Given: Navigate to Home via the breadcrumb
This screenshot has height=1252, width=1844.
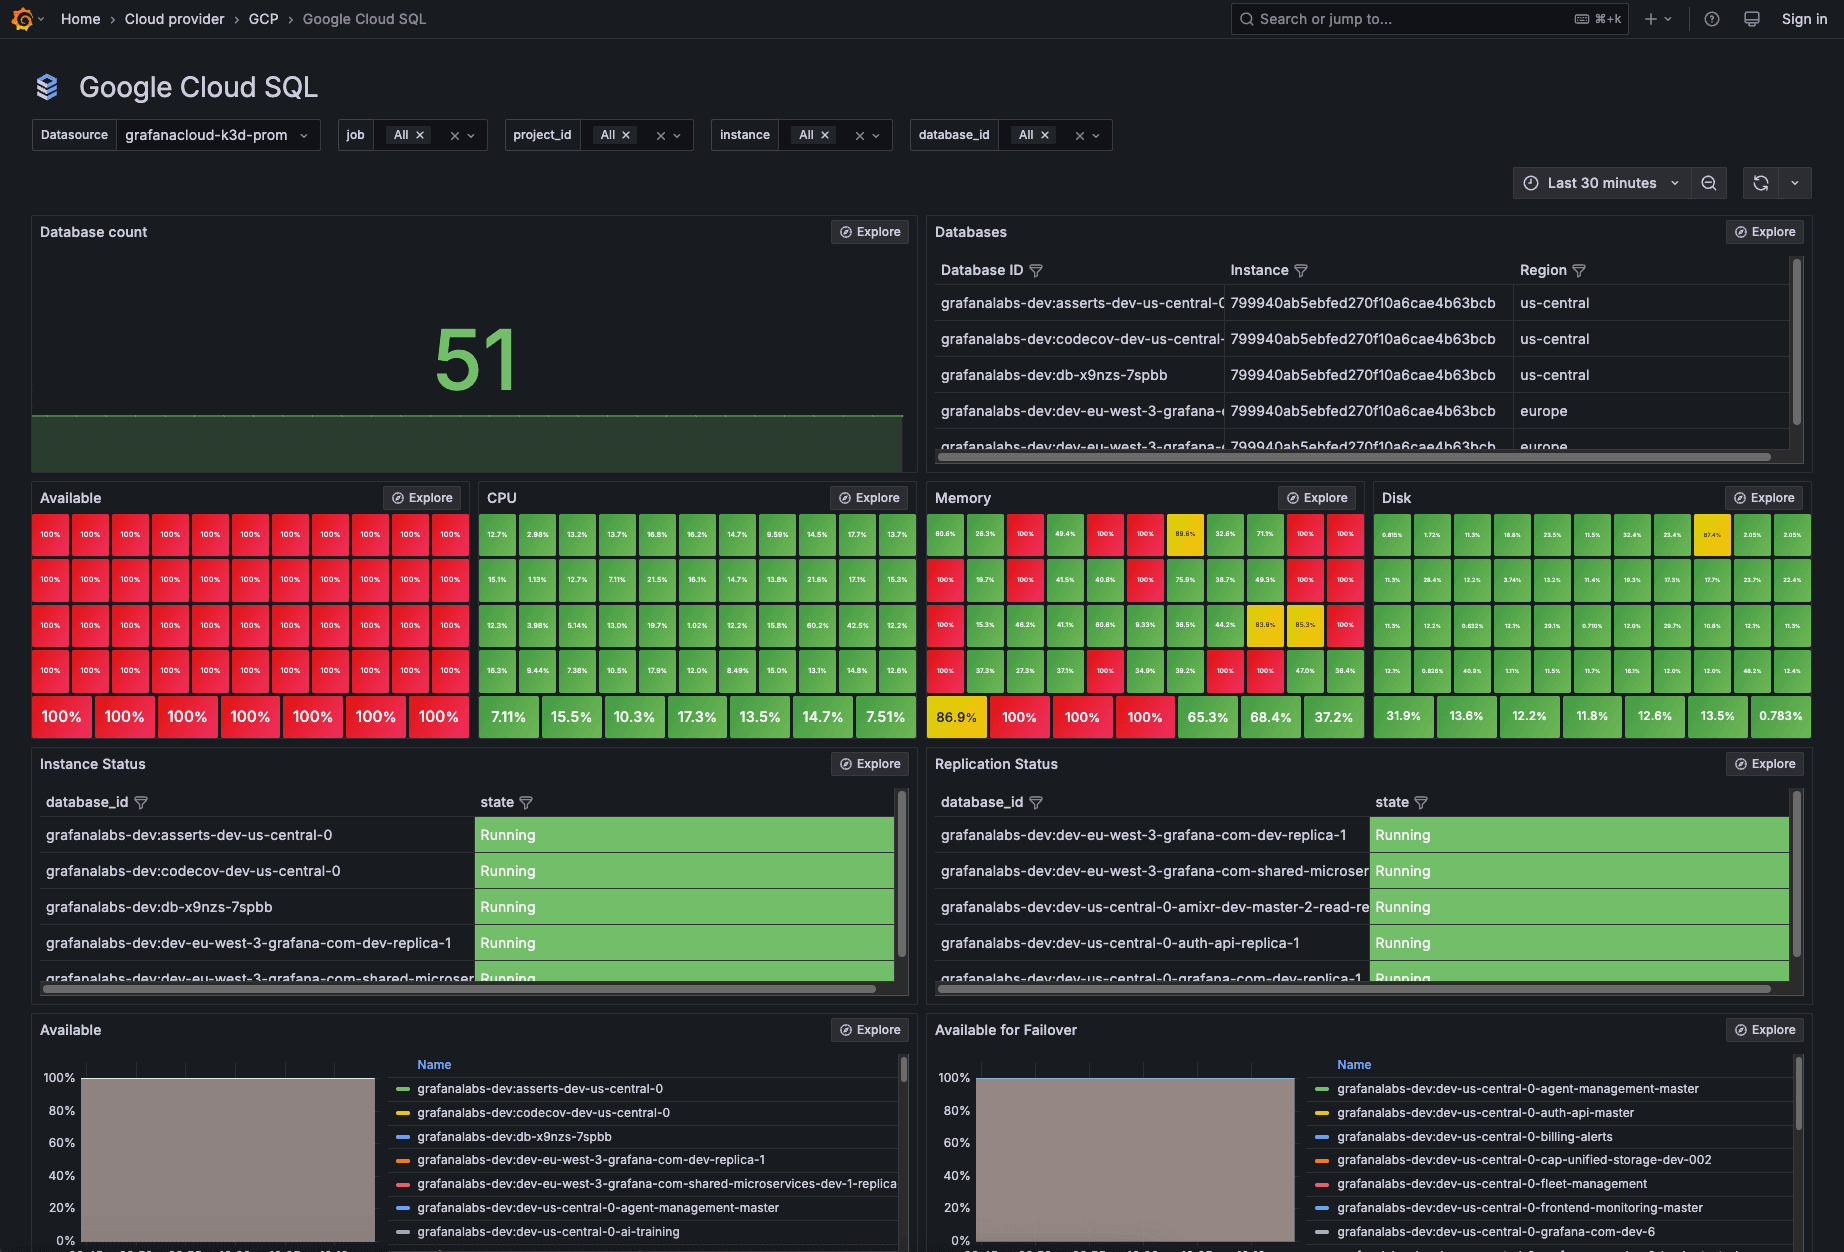Looking at the screenshot, I should (80, 19).
